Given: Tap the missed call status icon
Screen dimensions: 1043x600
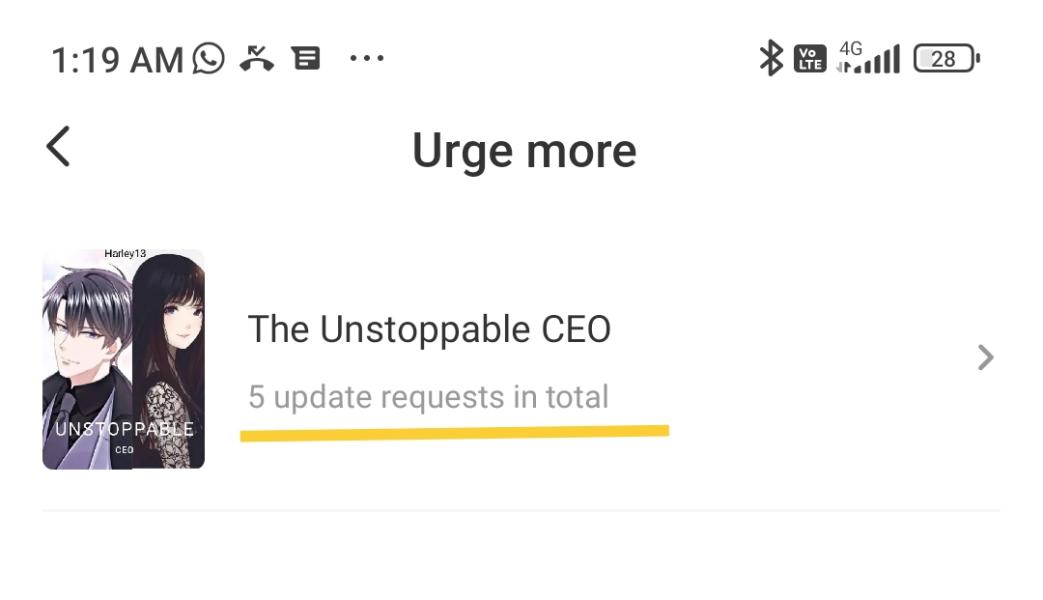Looking at the screenshot, I should 257,59.
